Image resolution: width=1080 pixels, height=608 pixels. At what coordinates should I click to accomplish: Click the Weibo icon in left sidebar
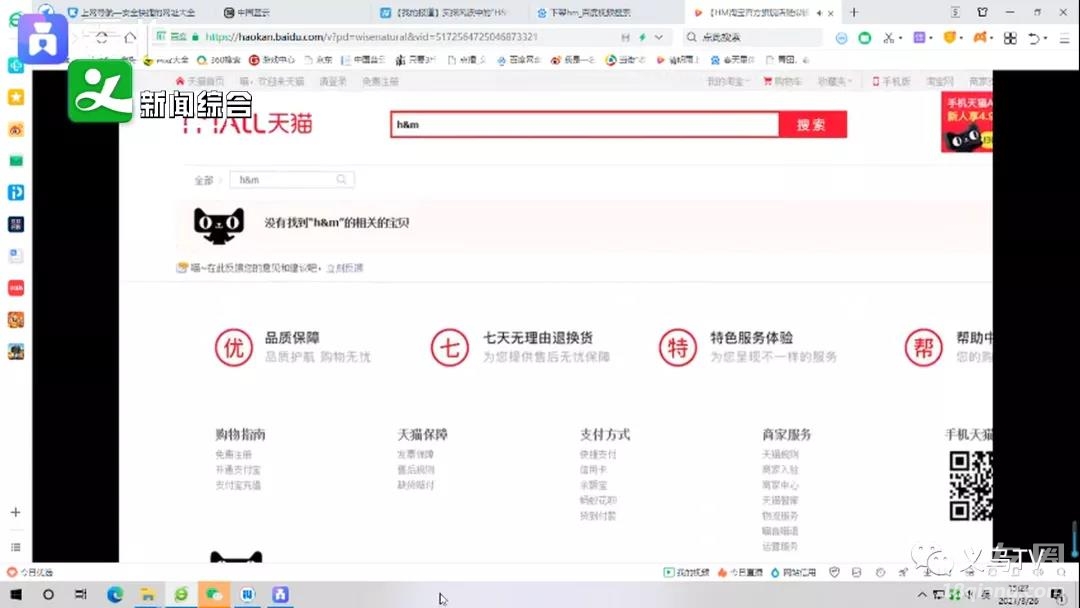coord(16,129)
